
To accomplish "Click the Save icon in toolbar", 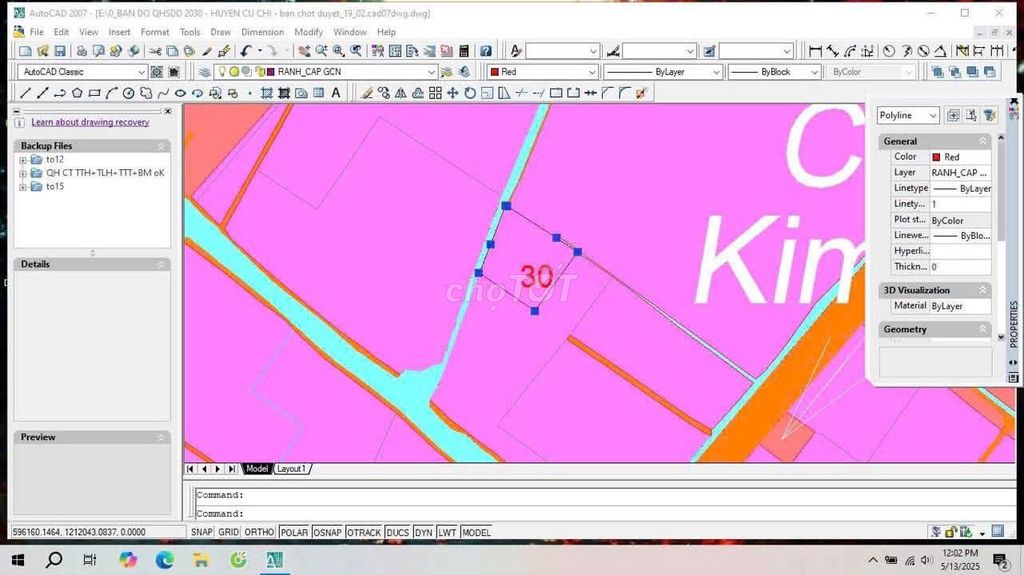I will (x=60, y=51).
